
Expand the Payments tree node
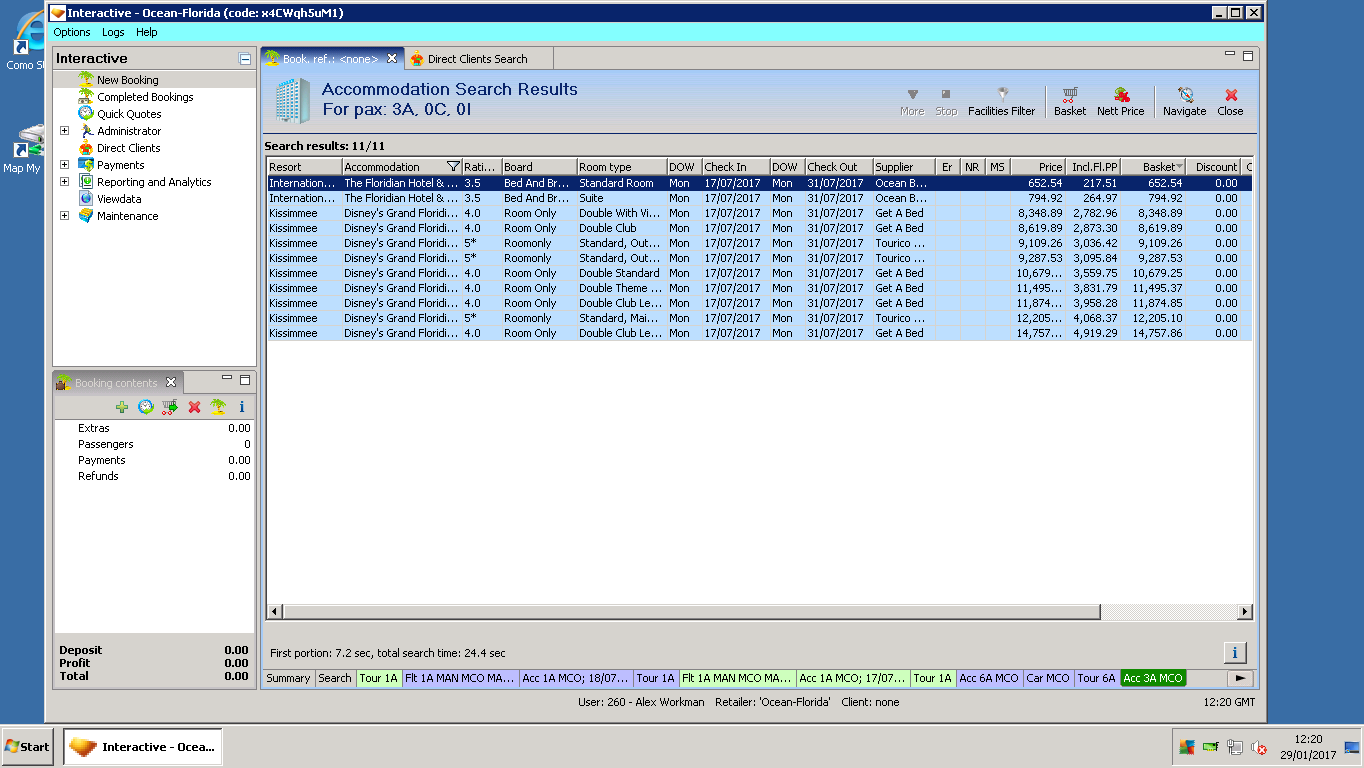click(65, 165)
